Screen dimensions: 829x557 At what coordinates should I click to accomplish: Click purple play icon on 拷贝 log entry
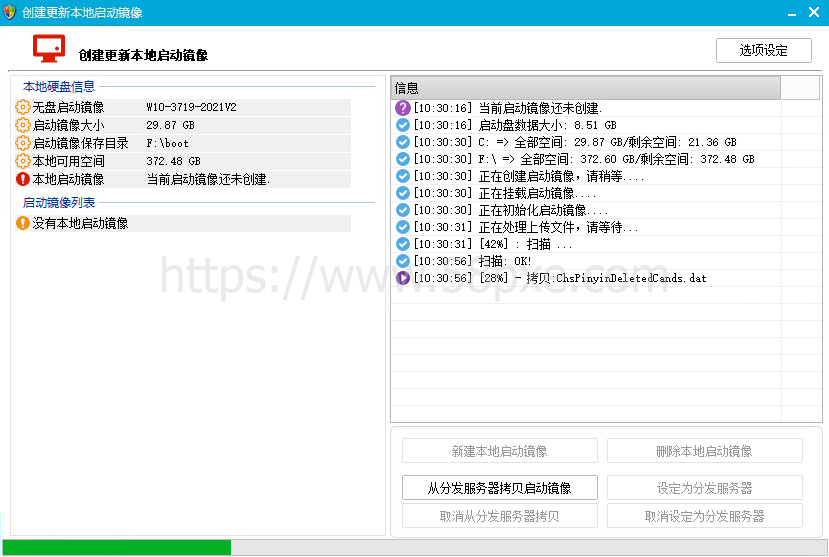point(403,278)
